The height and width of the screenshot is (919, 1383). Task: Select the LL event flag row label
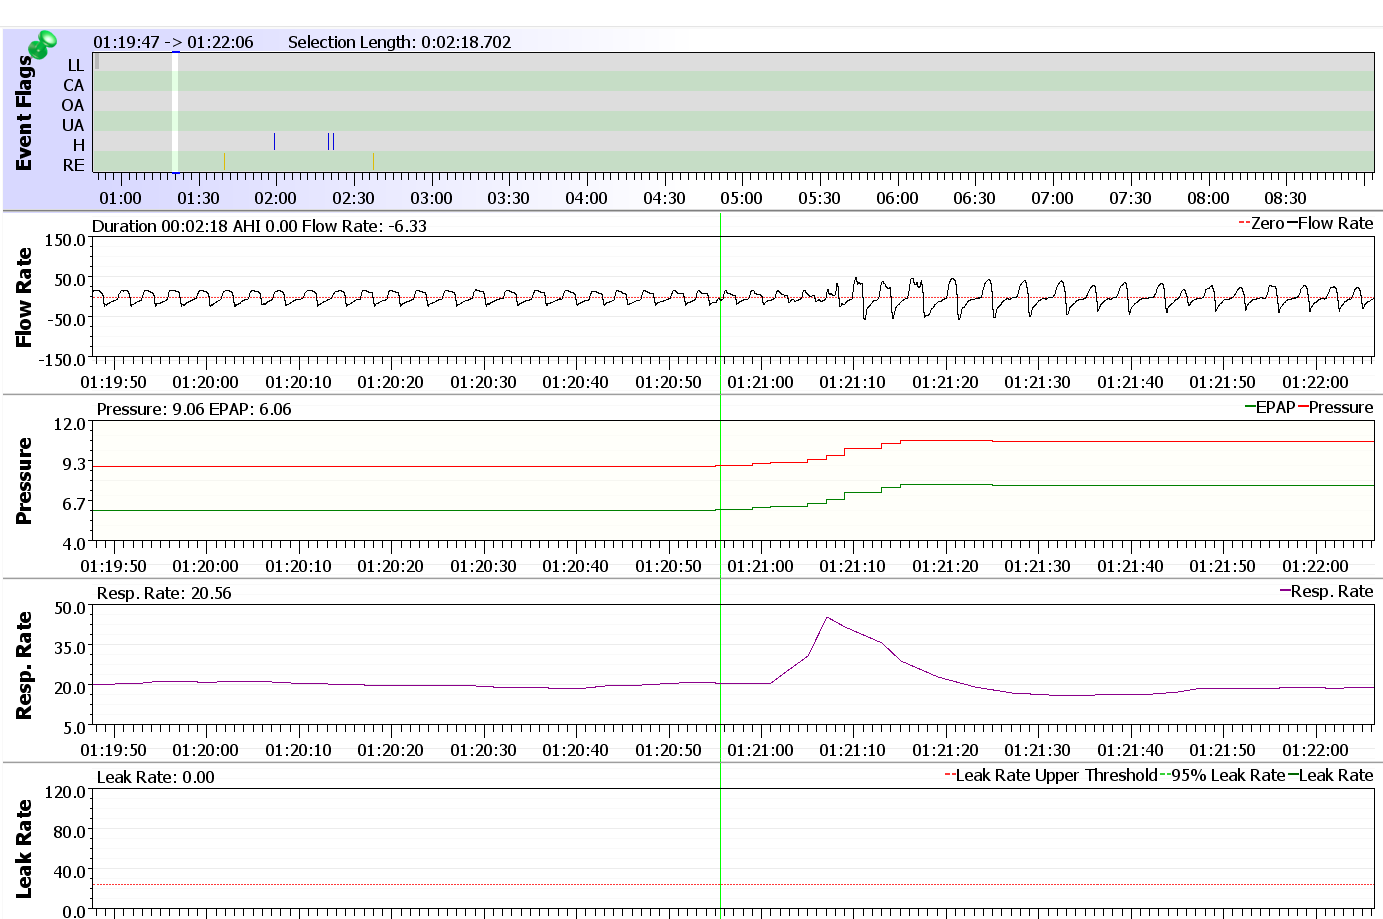click(x=76, y=65)
